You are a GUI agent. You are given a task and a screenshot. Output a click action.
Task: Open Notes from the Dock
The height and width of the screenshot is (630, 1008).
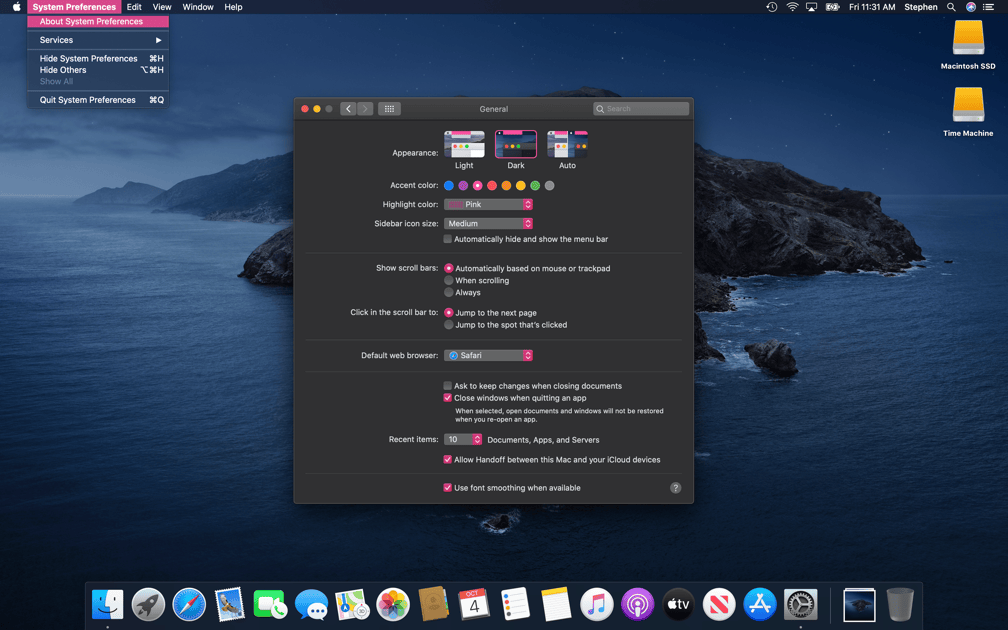[556, 604]
